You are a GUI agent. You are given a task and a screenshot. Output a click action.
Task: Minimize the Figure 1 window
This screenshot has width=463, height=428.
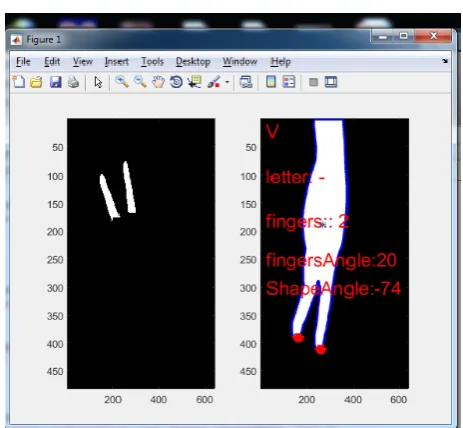tap(383, 36)
